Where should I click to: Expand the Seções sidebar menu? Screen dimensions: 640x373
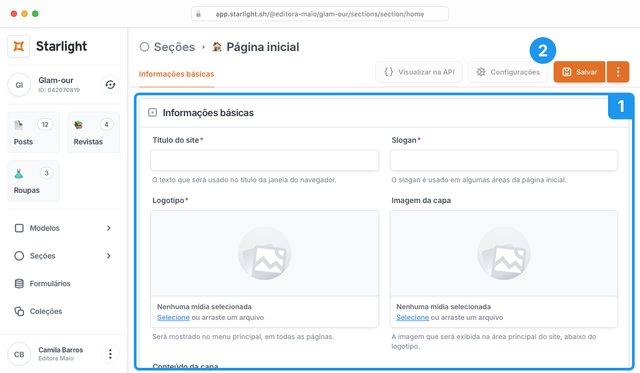click(109, 256)
